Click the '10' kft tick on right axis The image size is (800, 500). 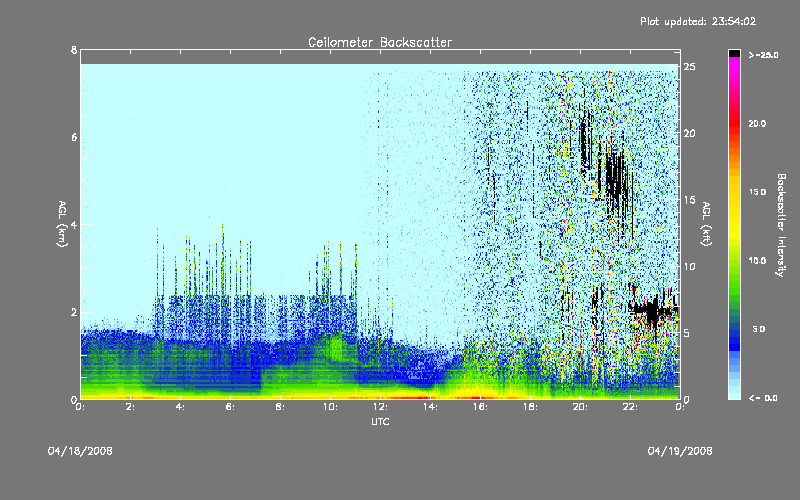point(690,266)
